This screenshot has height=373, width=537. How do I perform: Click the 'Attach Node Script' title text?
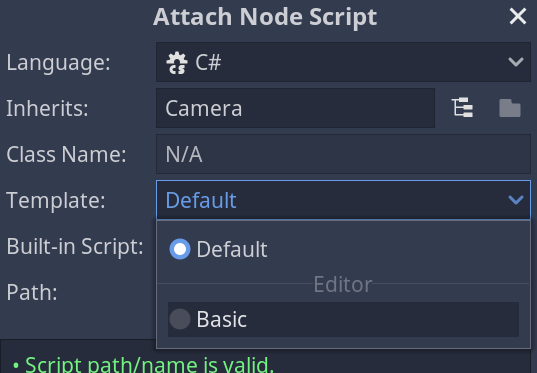(x=265, y=16)
